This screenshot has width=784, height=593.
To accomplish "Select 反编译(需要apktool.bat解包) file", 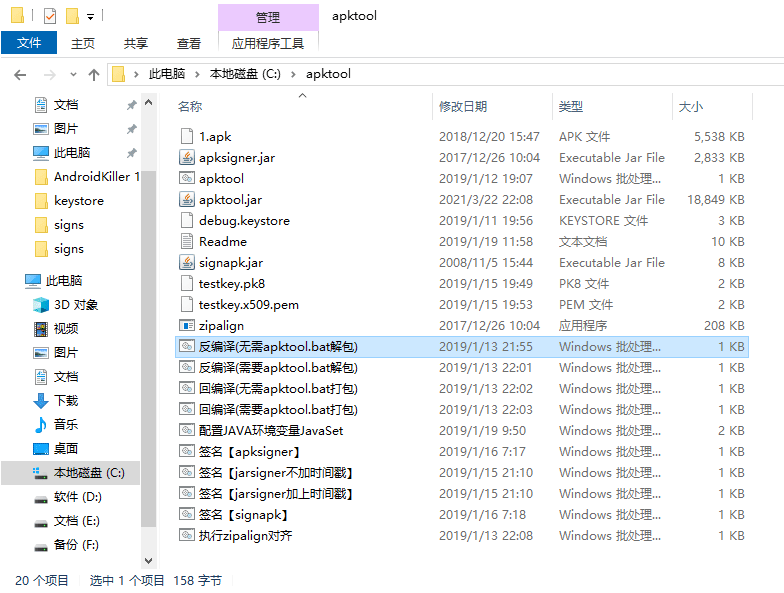I will (x=462, y=368).
